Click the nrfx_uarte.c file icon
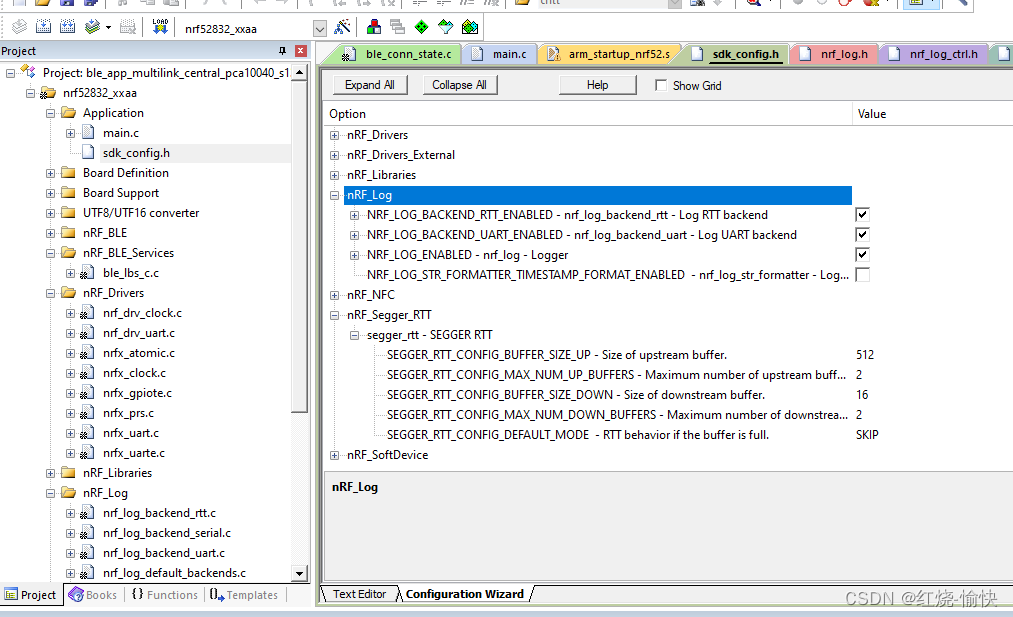 tap(87, 453)
